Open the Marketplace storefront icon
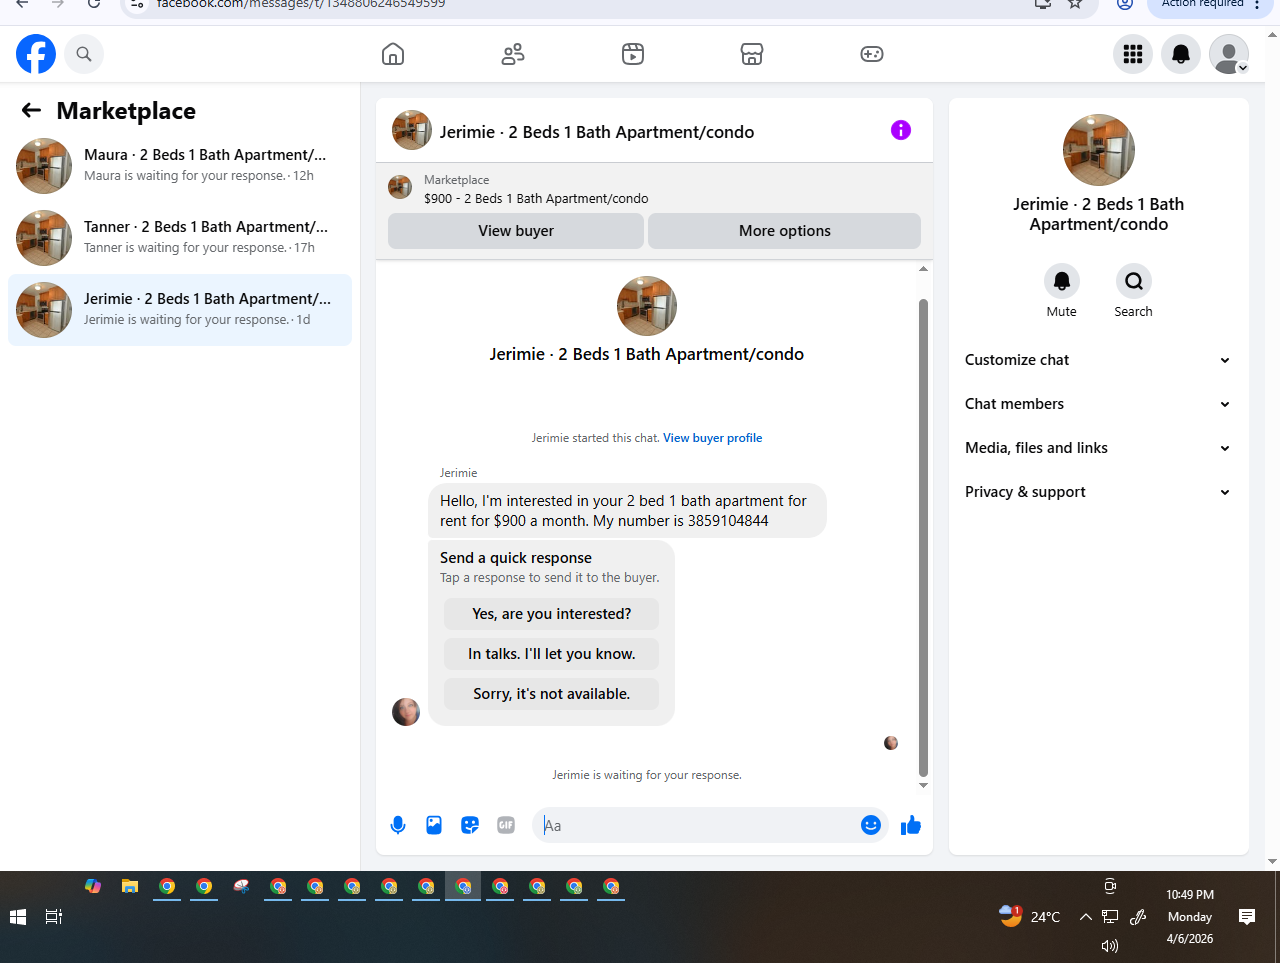Viewport: 1280px width, 963px height. pyautogui.click(x=752, y=54)
